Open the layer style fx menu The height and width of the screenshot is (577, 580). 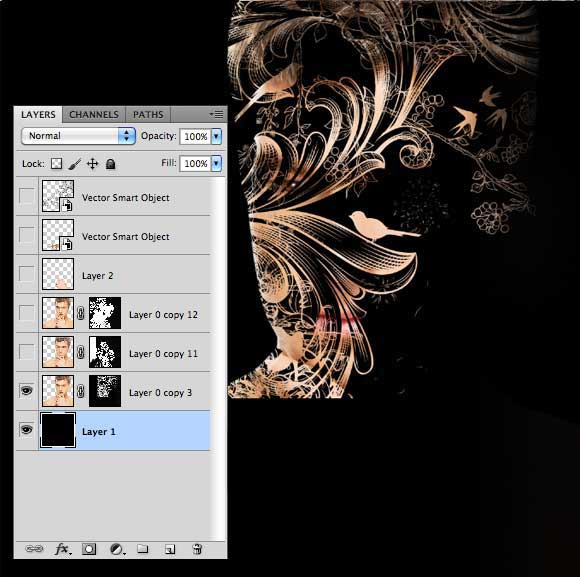click(63, 549)
